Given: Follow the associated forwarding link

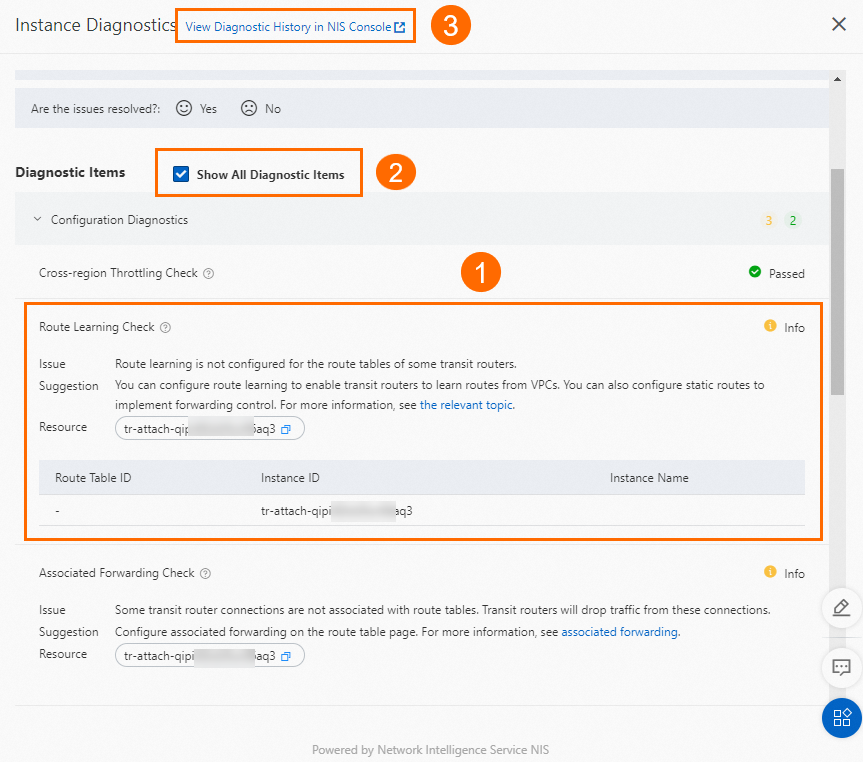Looking at the screenshot, I should pyautogui.click(x=620, y=632).
